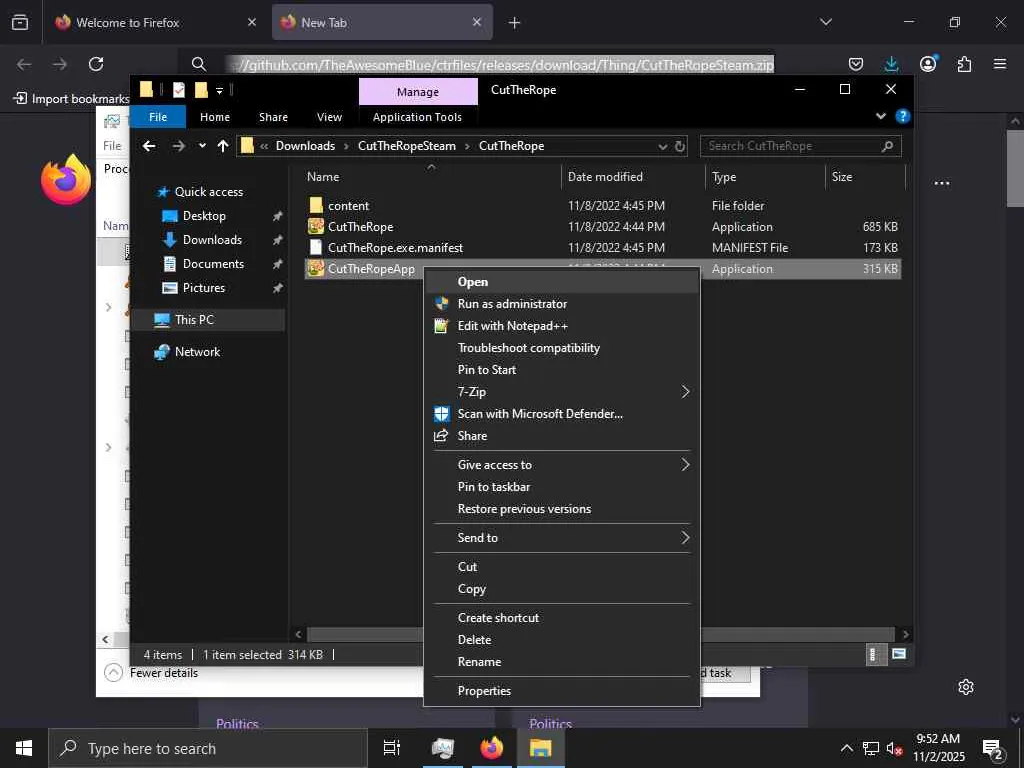Go forward in File Explorer
Image resolution: width=1024 pixels, height=768 pixels.
178,146
